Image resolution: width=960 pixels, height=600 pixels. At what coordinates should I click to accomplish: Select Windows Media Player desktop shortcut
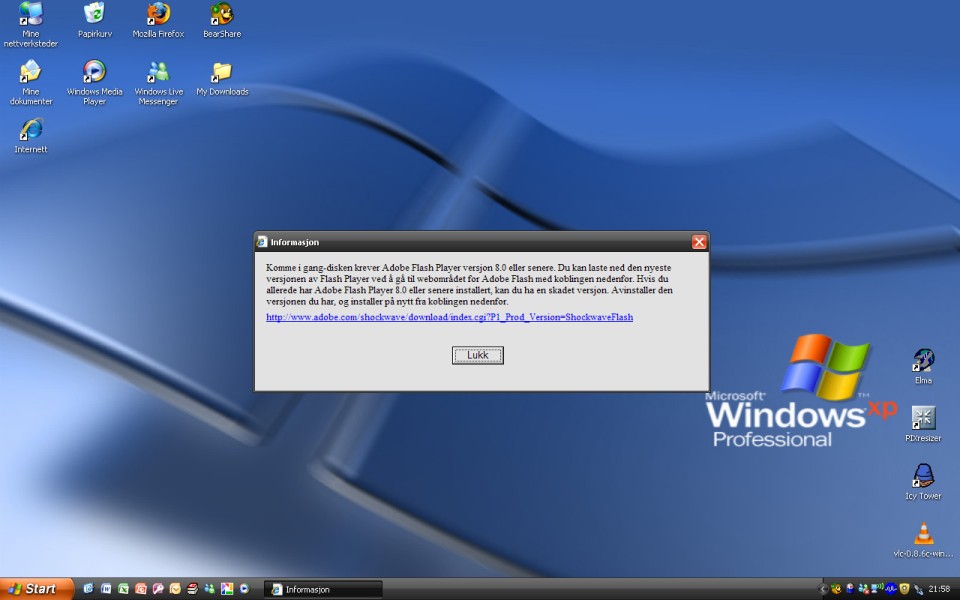pos(94,83)
